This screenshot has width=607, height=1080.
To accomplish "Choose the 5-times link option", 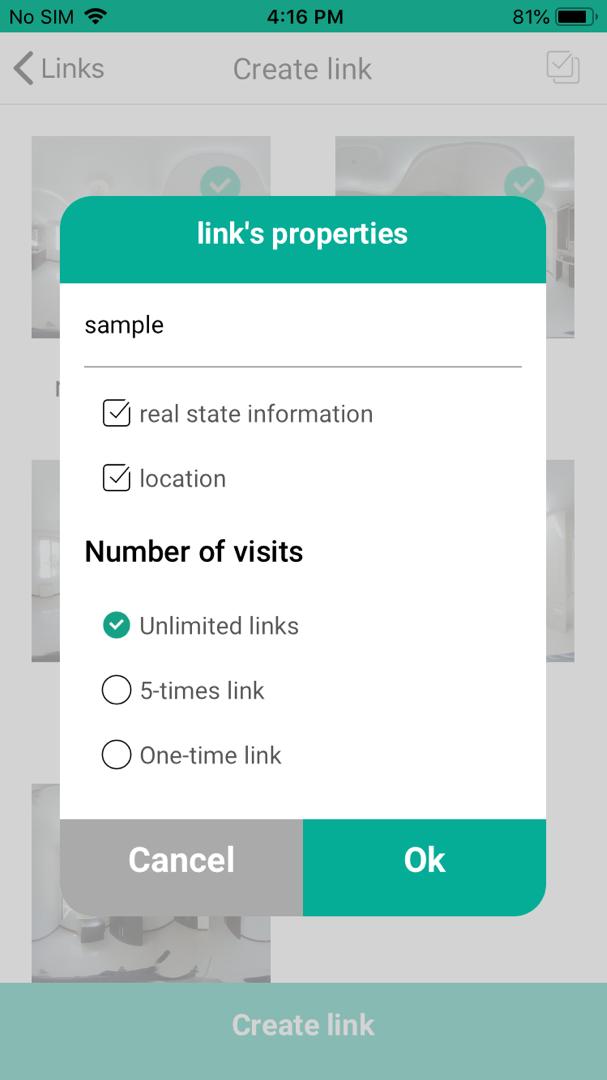I will click(x=117, y=691).
